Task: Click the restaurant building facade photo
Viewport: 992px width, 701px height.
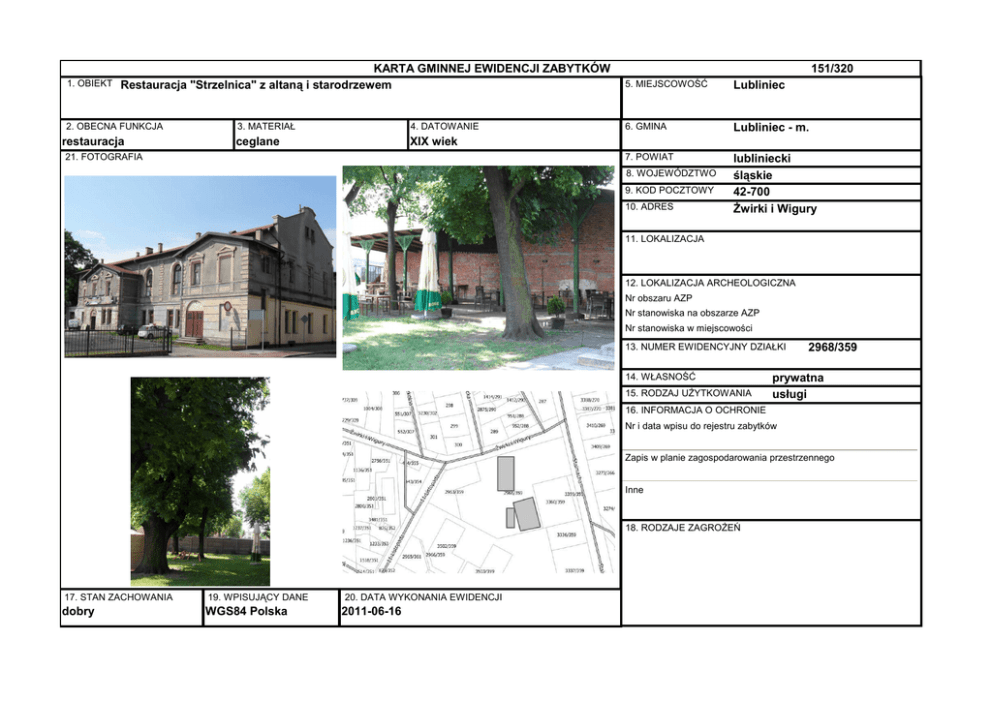Action: [200, 266]
